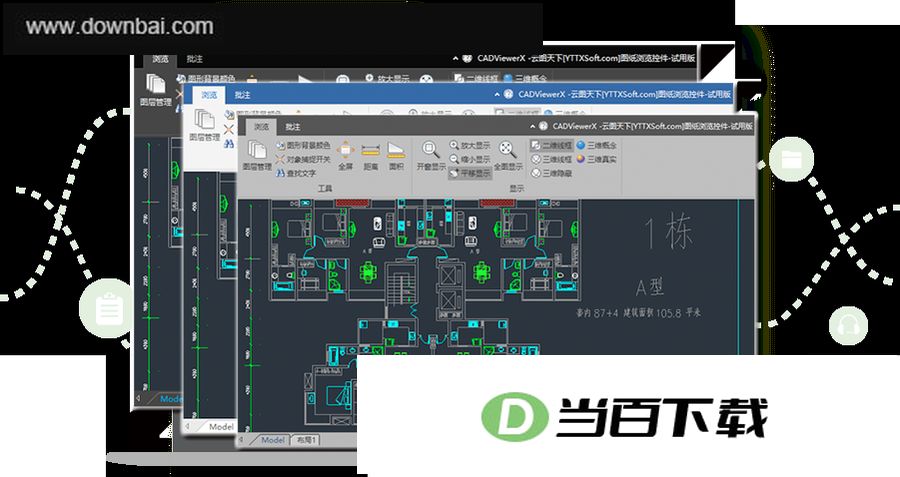Viewport: 900px width, 477px height.
Task: Open 图层管理 in the blue middle window
Action: [204, 125]
